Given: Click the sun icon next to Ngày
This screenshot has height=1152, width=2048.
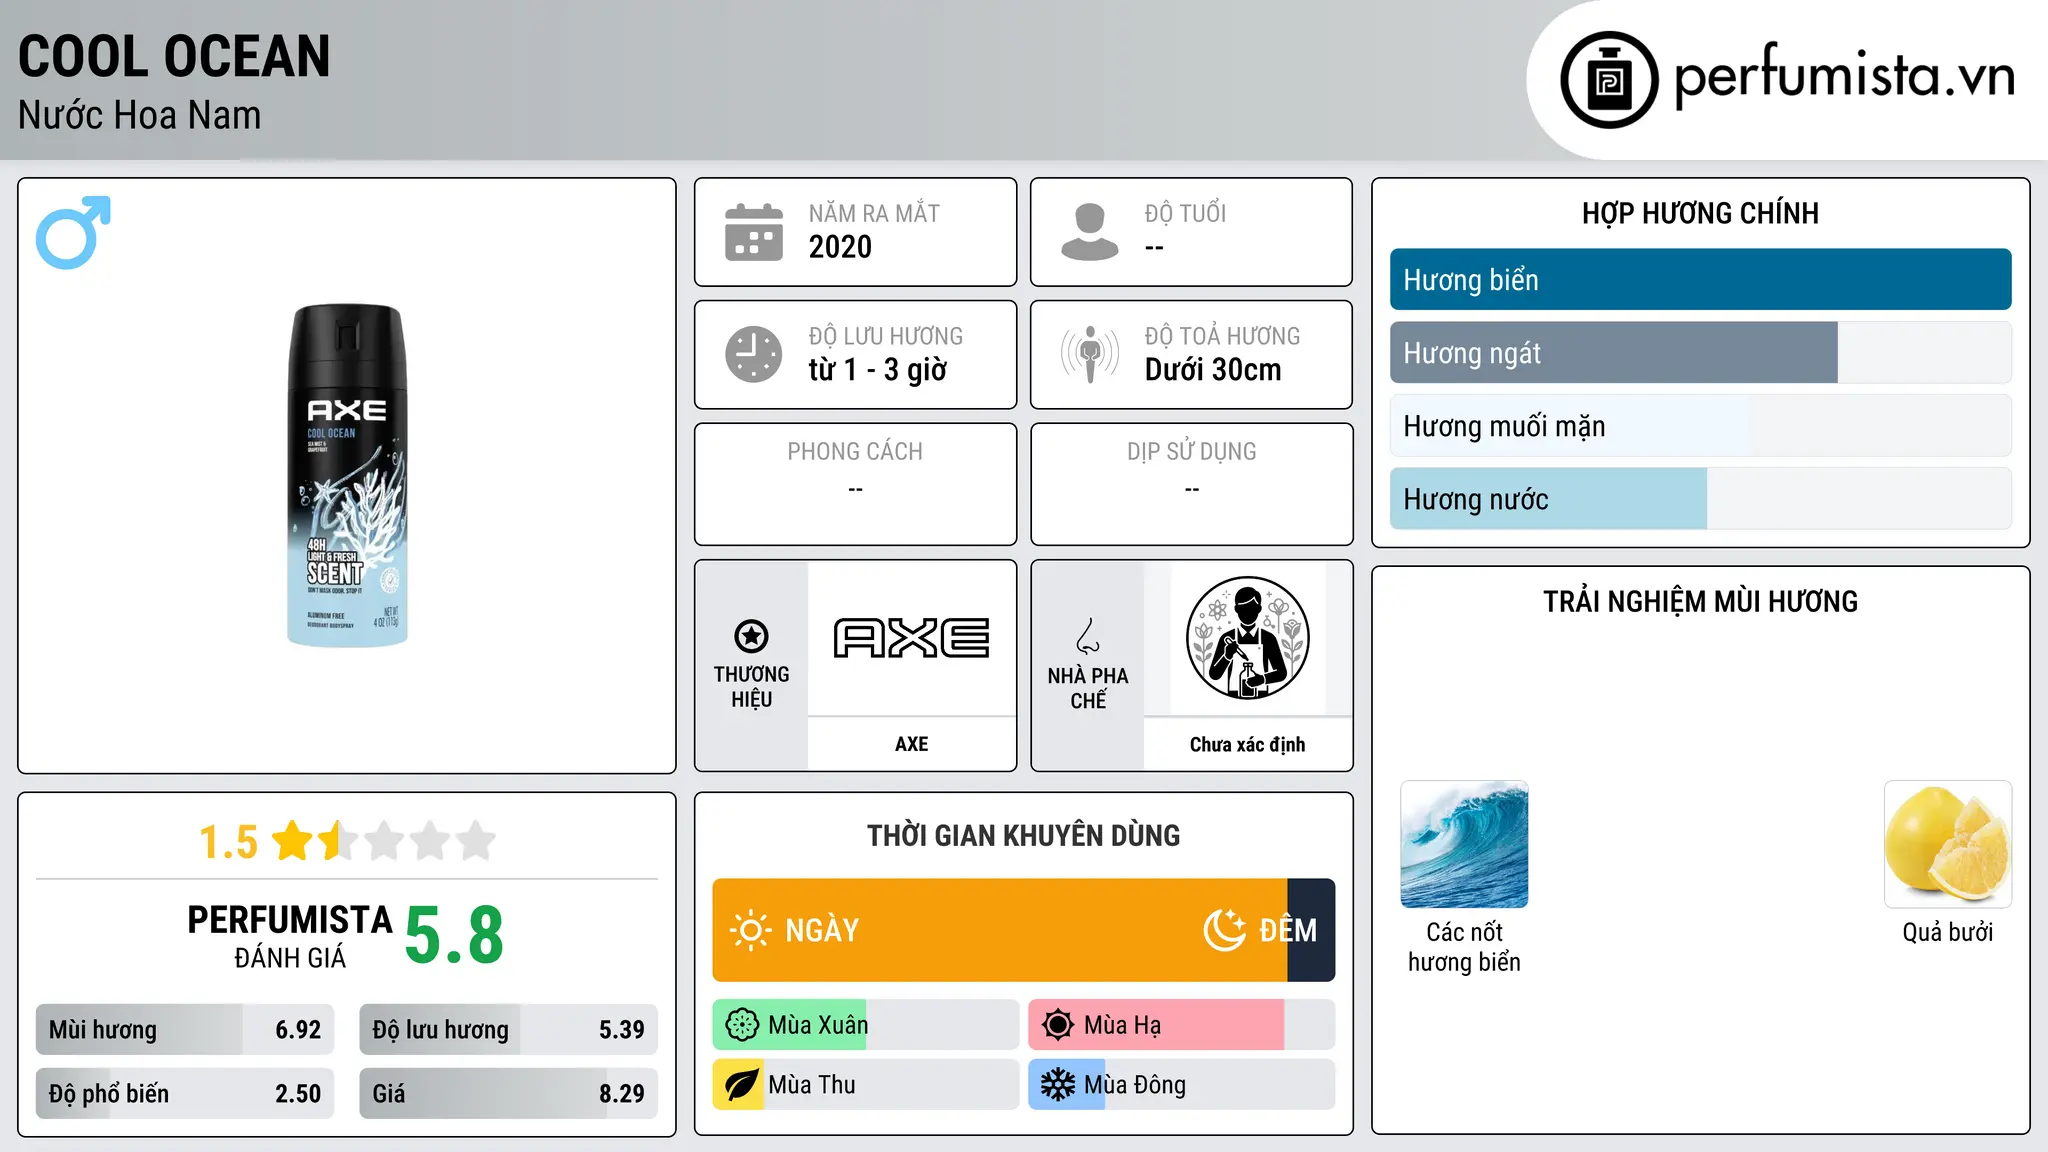Looking at the screenshot, I should pos(750,930).
